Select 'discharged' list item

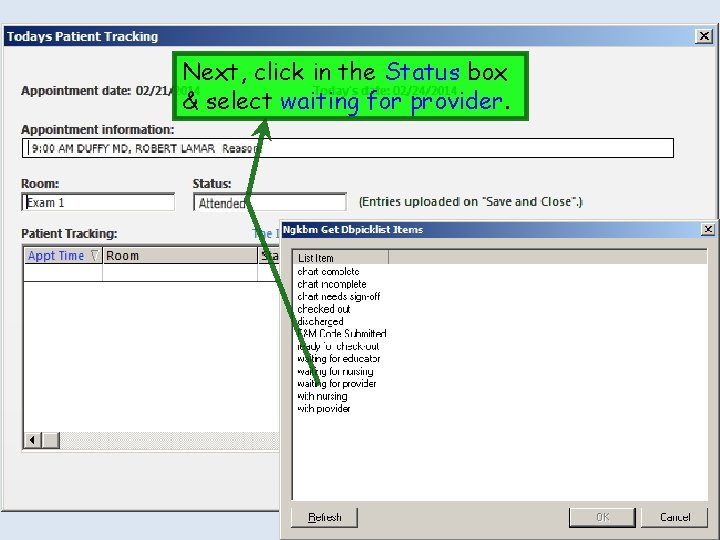point(320,321)
